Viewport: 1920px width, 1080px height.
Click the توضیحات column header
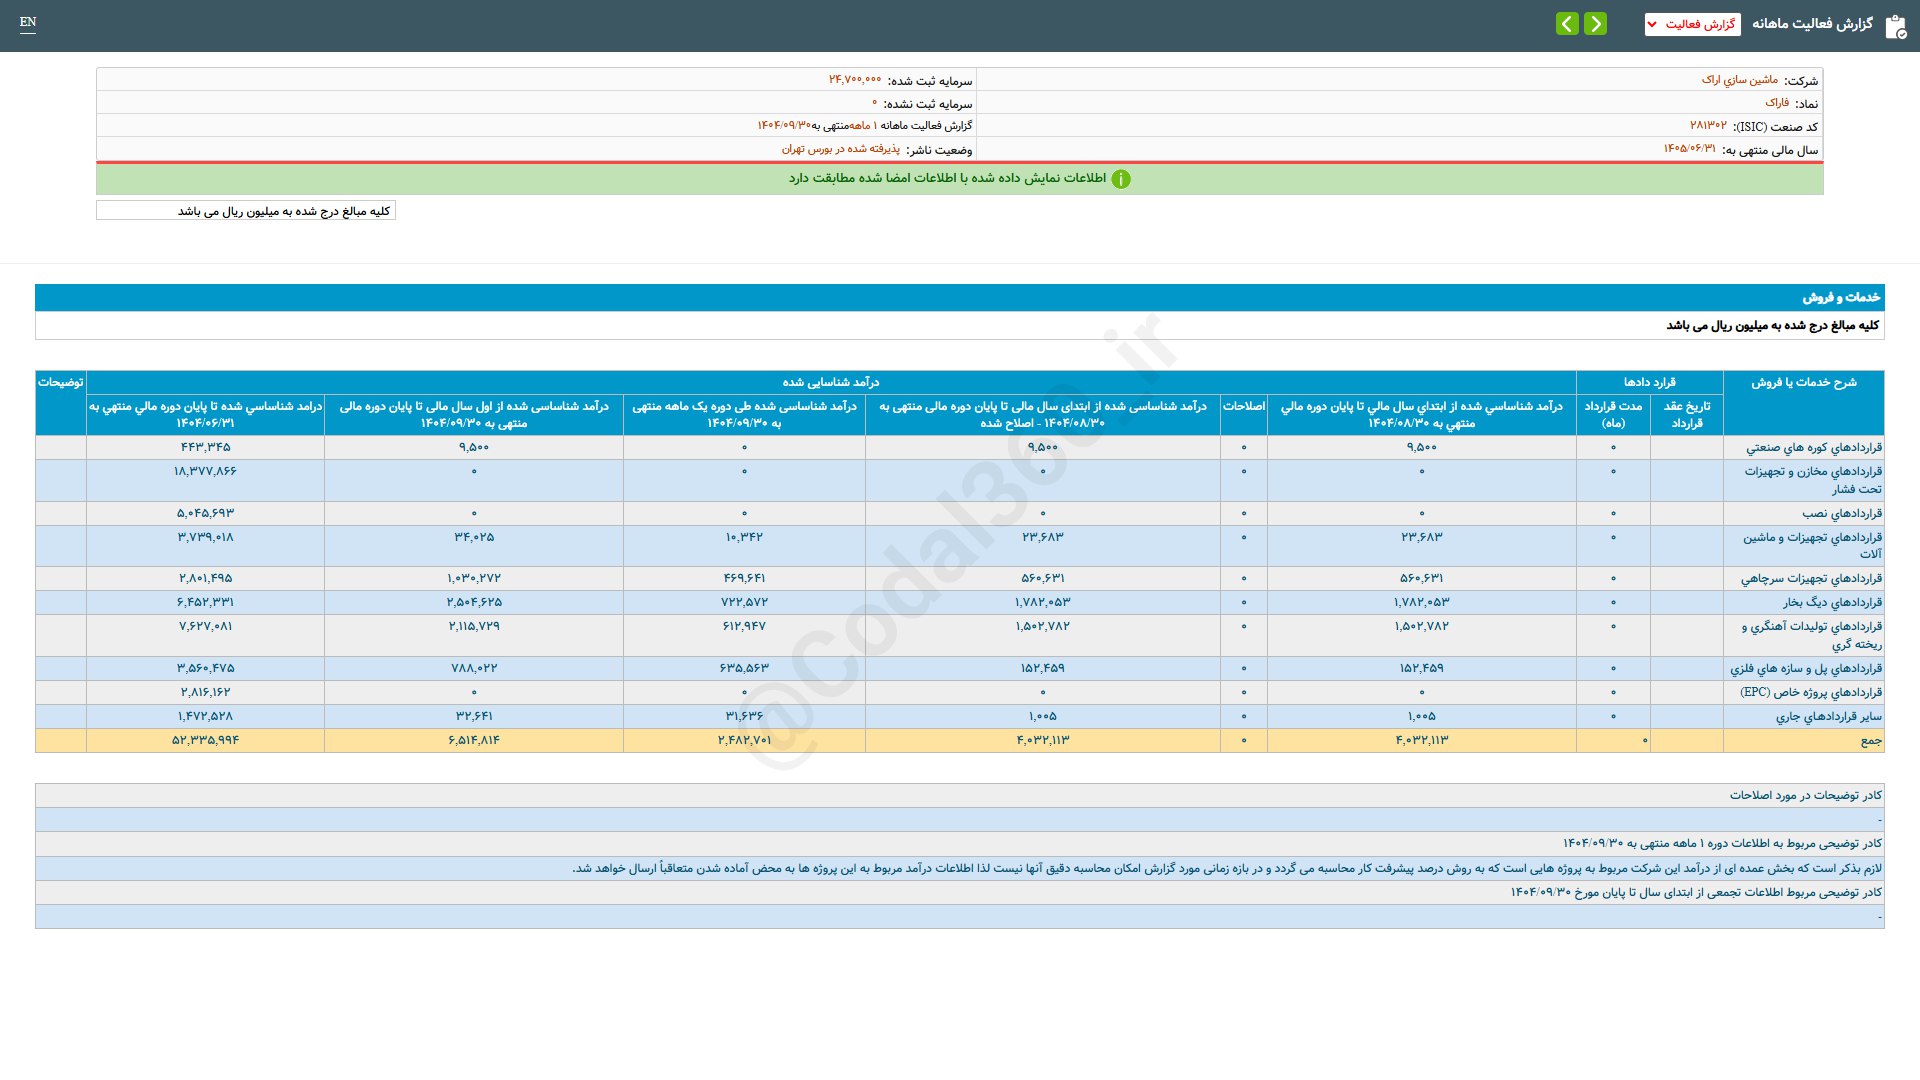coord(60,382)
